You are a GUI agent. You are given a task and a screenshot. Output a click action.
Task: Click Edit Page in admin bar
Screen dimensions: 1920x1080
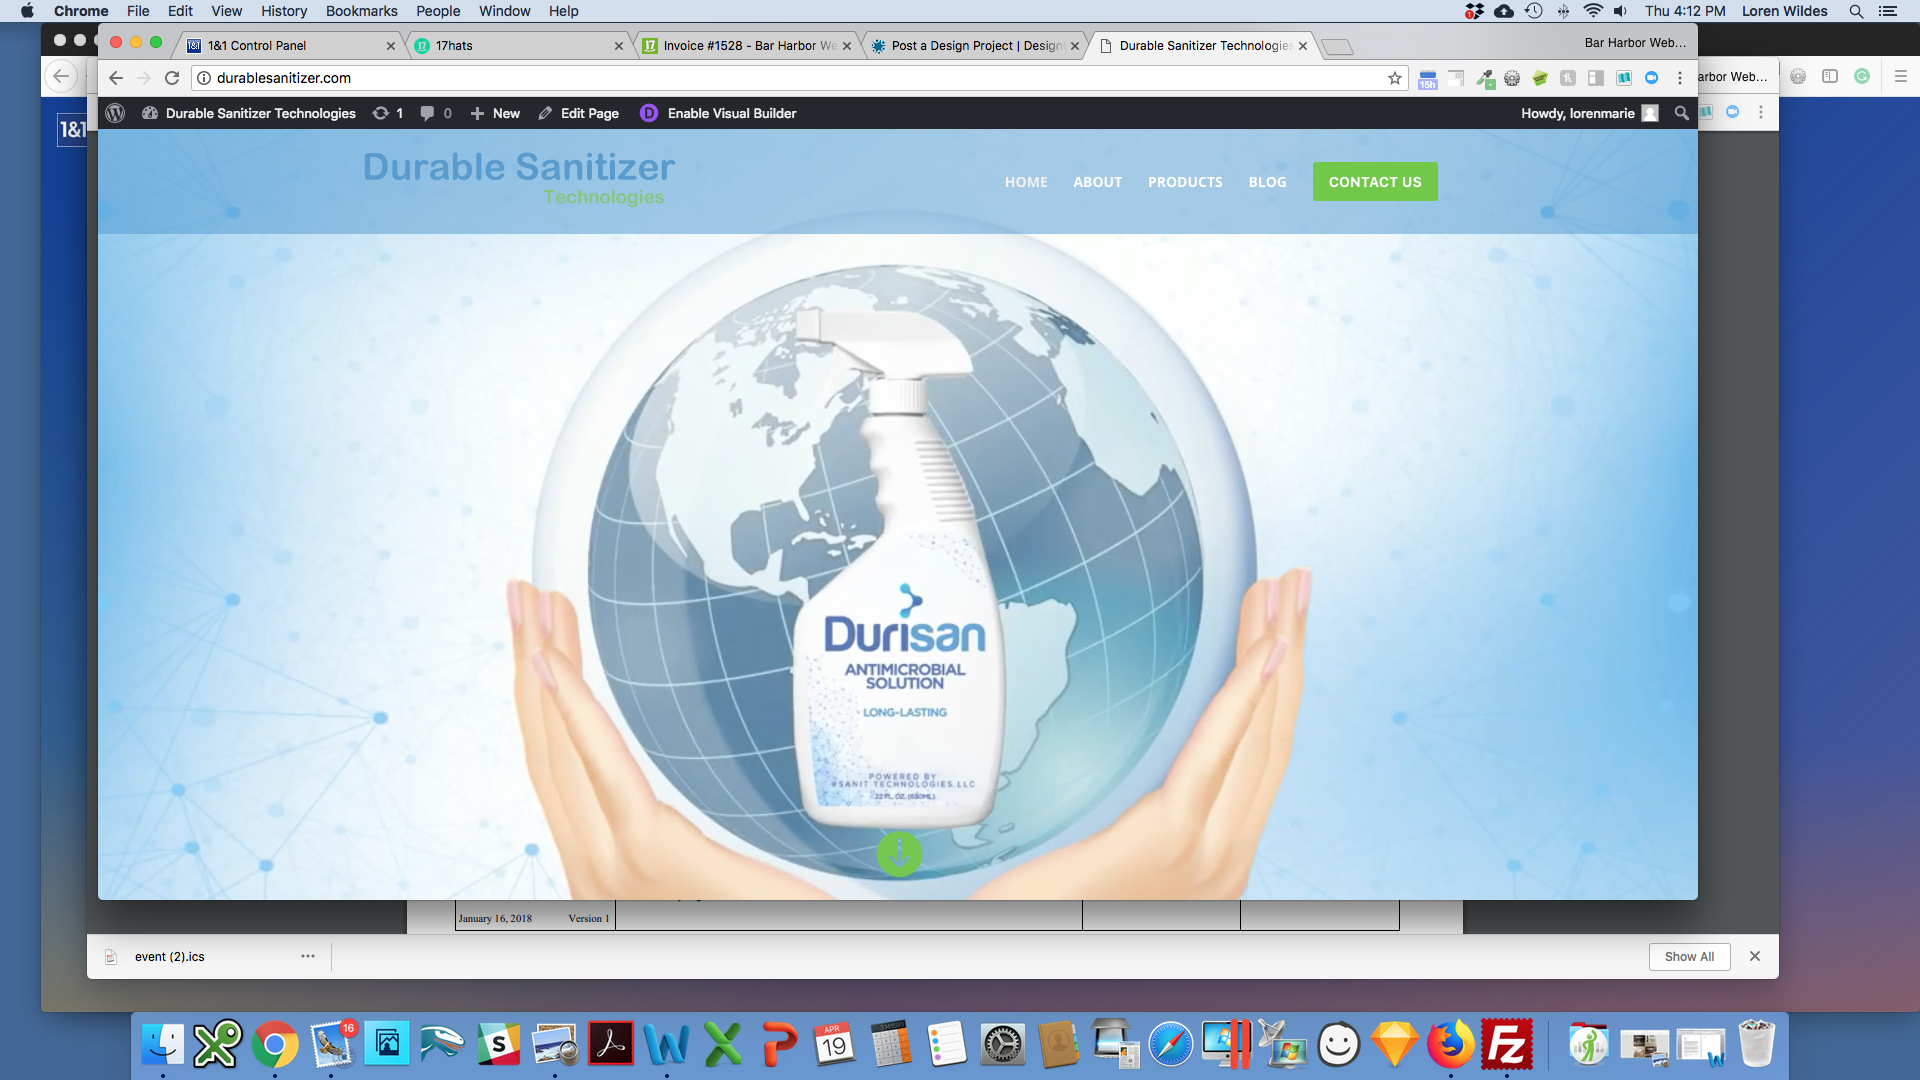point(579,113)
